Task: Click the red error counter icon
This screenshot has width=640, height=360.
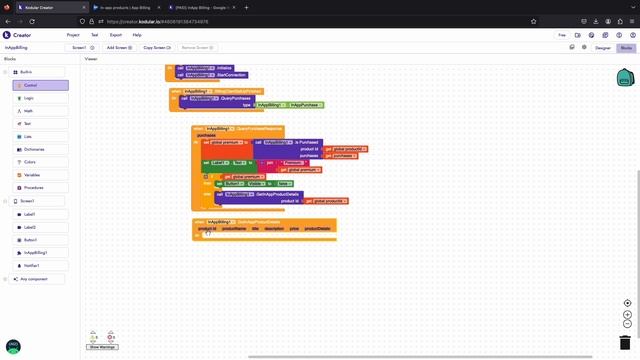Action: 111,337
